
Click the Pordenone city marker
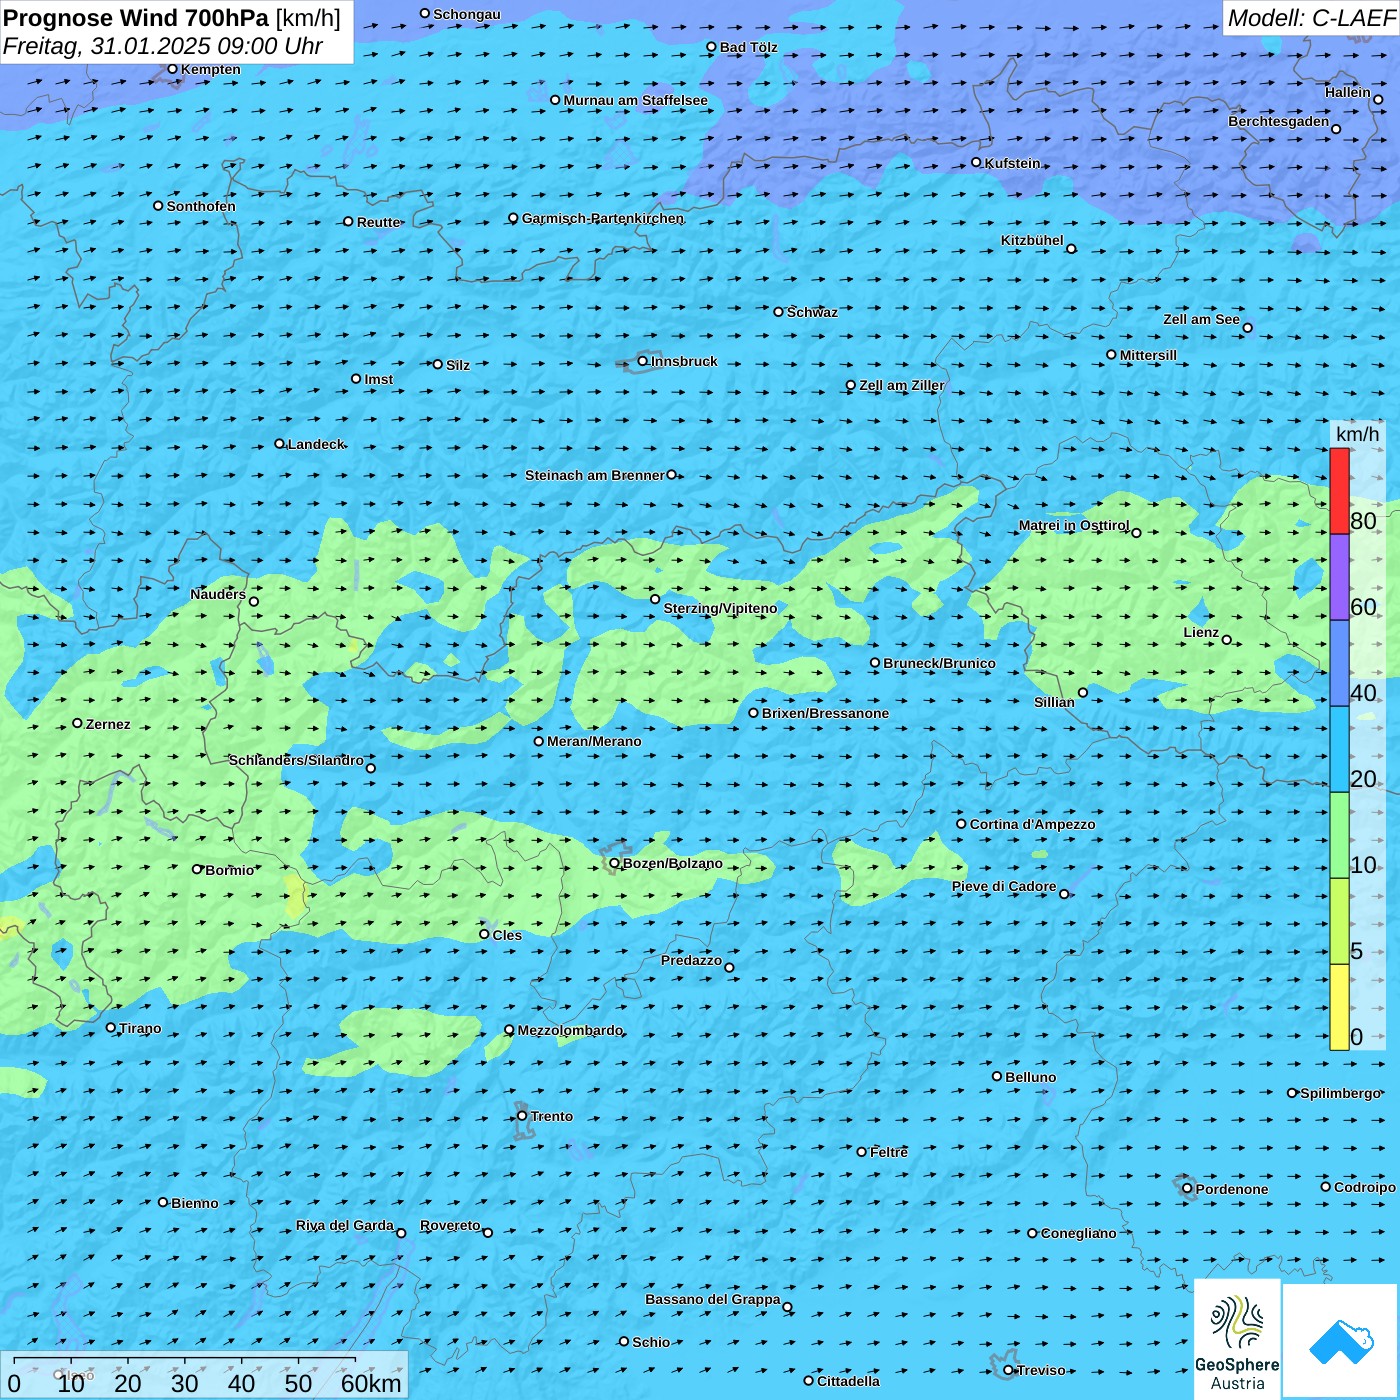(x=1188, y=1189)
